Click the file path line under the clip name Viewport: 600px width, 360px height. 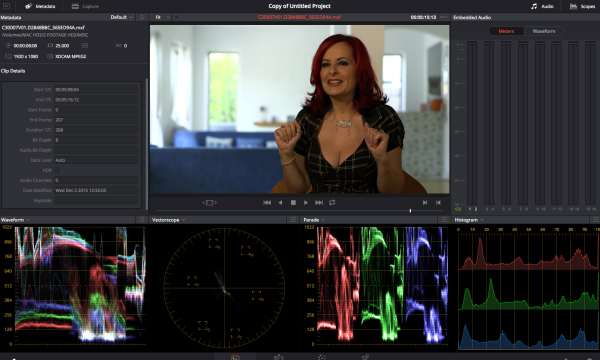click(45, 35)
